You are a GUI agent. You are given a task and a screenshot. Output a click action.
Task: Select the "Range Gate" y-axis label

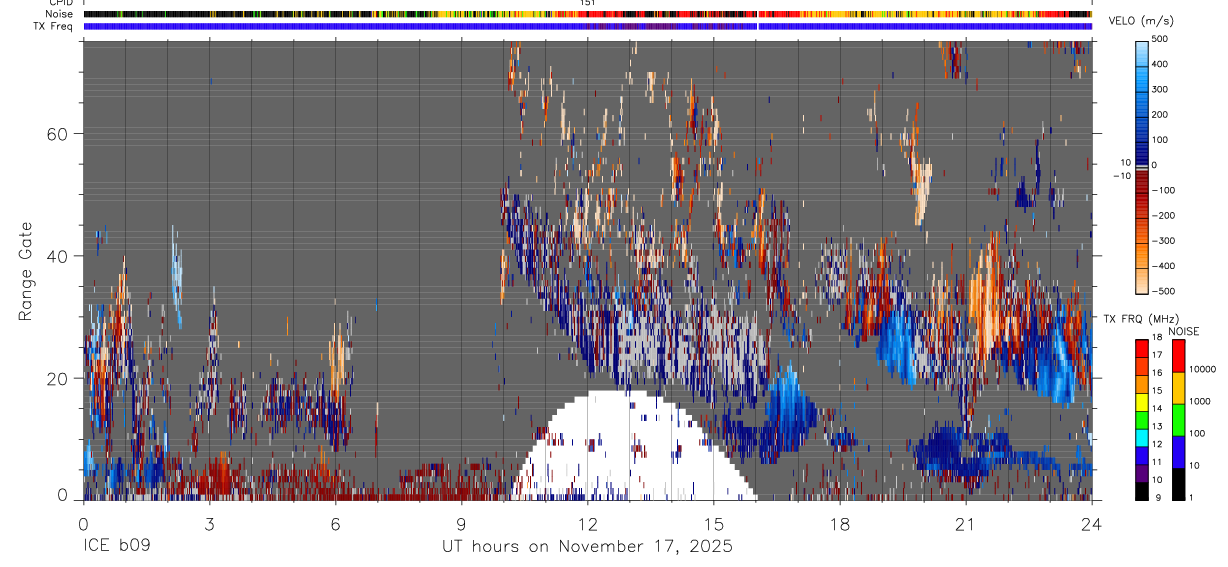[x=27, y=272]
